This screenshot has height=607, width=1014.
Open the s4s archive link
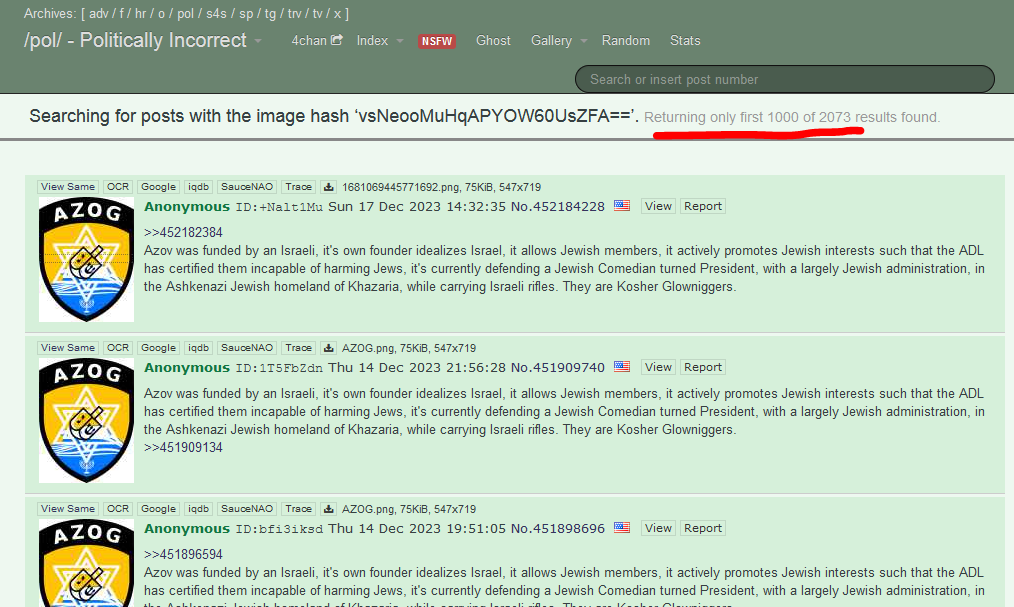coord(216,13)
